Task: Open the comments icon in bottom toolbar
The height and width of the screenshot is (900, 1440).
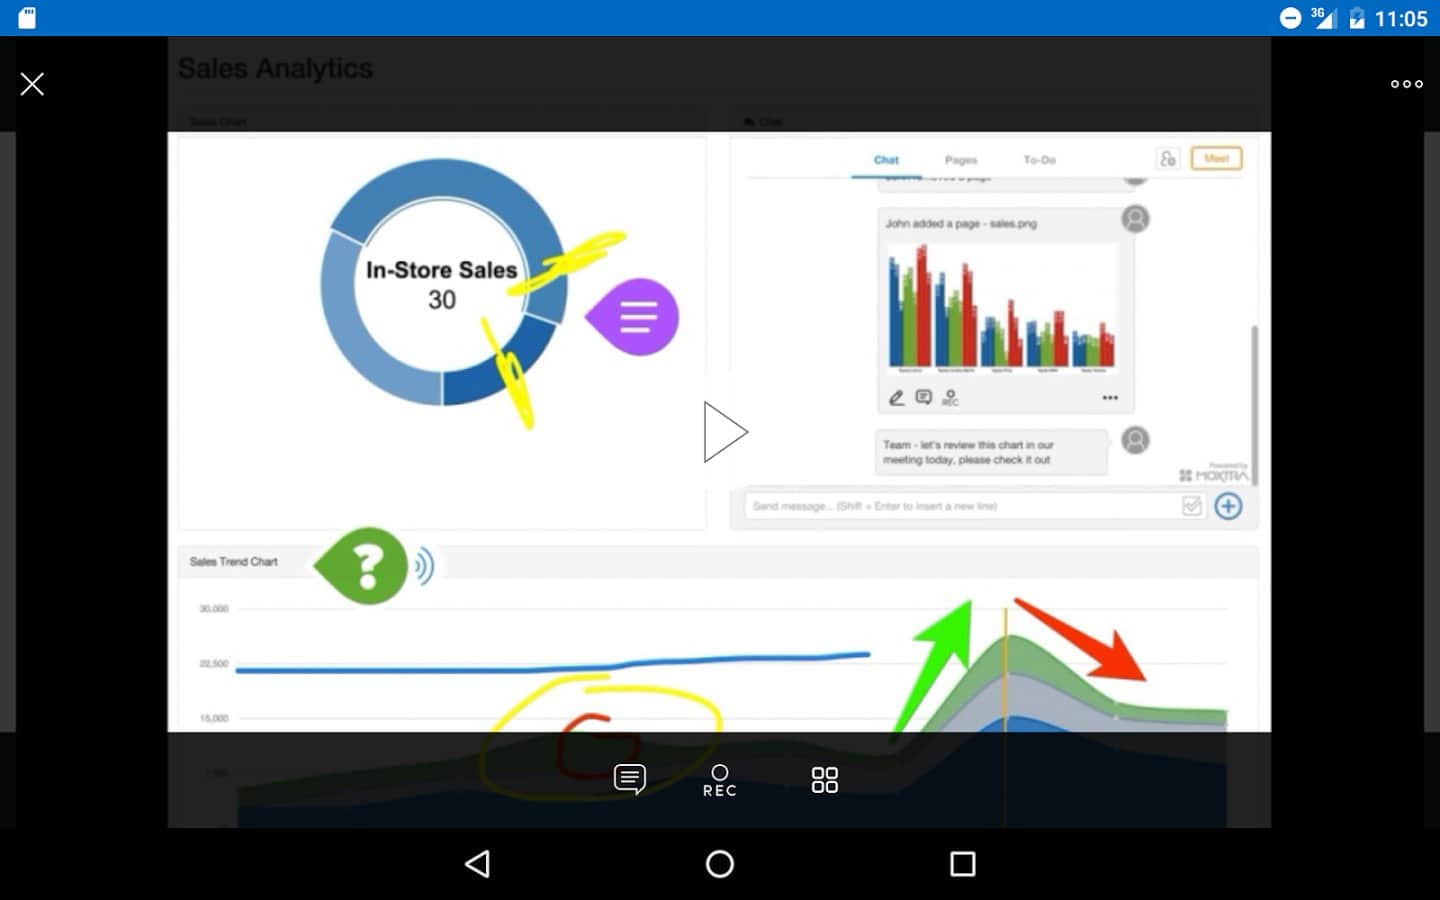Action: pos(629,779)
